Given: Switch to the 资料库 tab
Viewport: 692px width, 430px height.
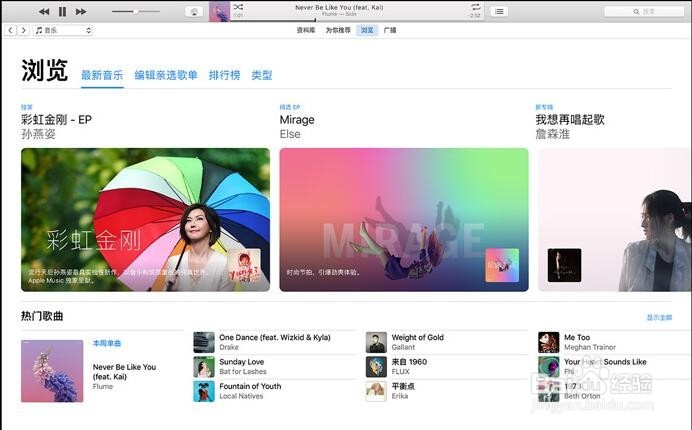Looking at the screenshot, I should 306,30.
